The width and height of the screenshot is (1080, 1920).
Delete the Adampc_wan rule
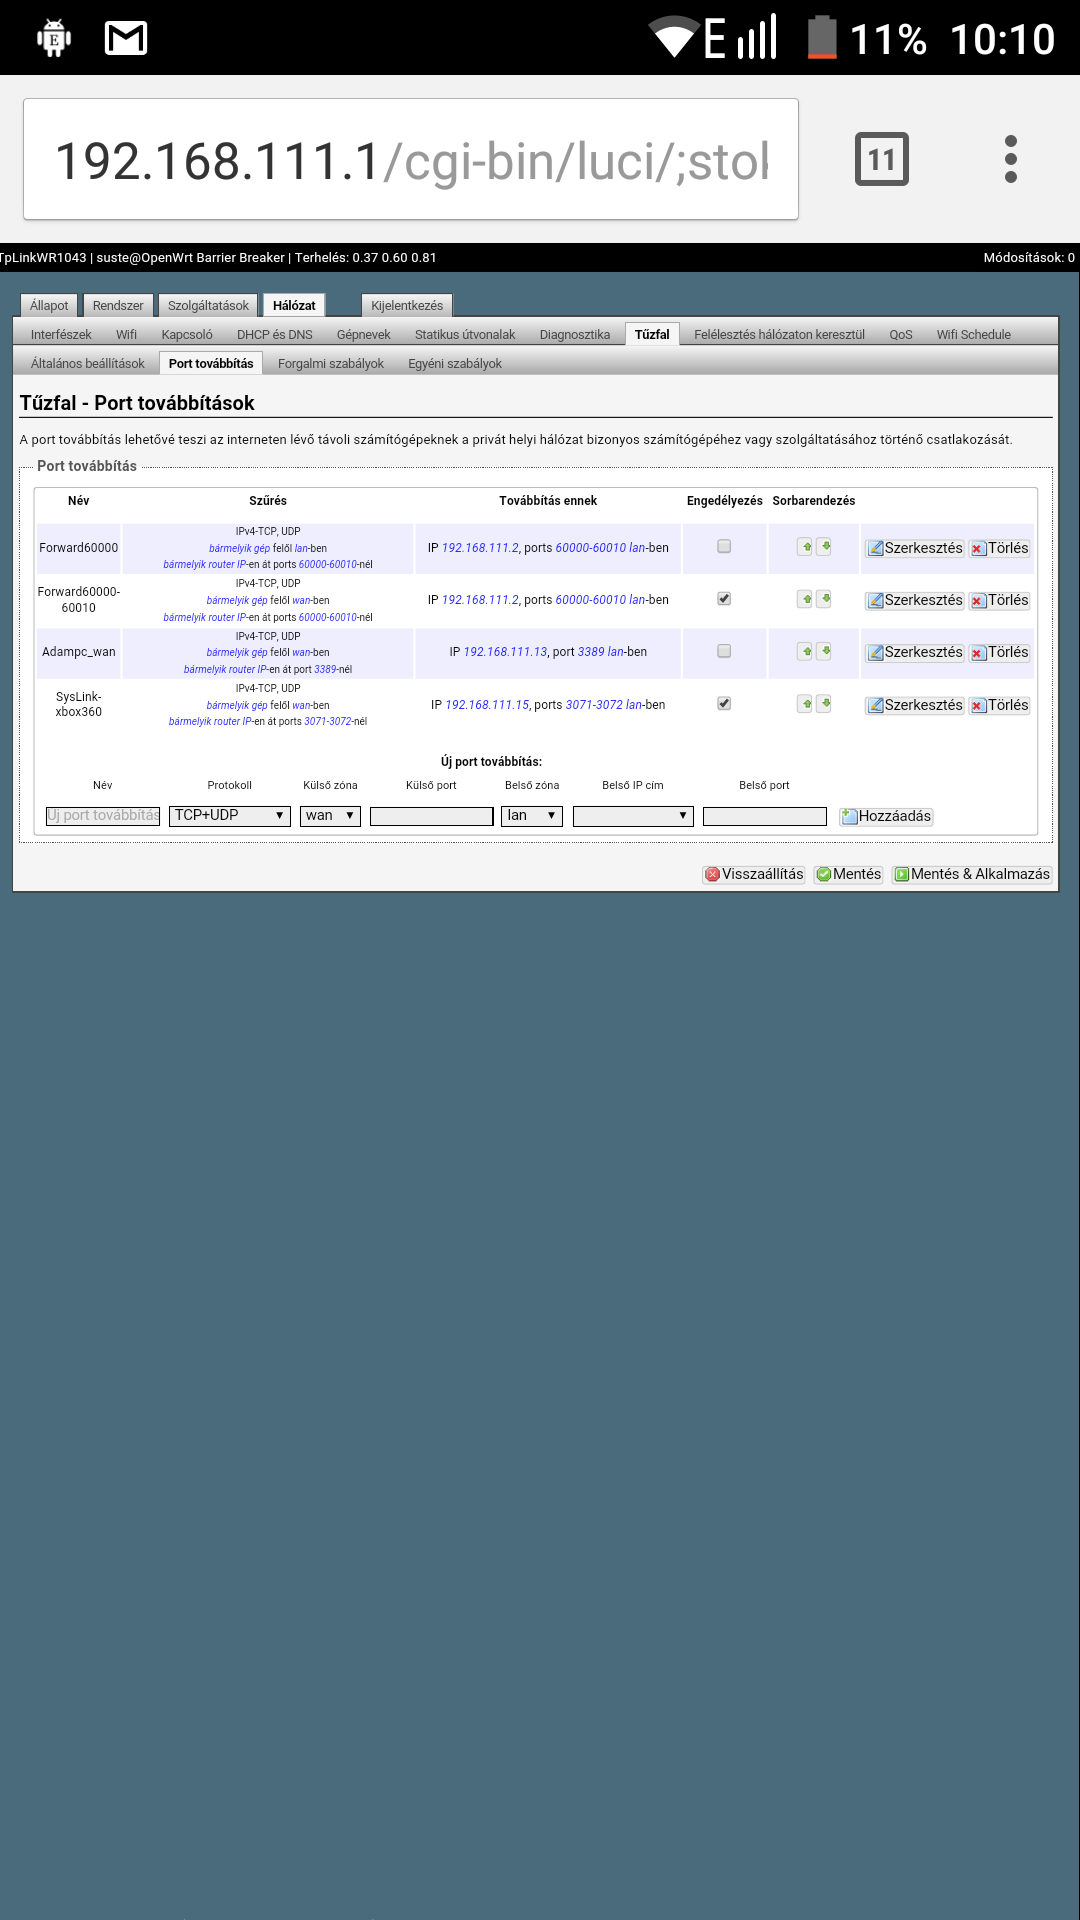(x=1000, y=652)
